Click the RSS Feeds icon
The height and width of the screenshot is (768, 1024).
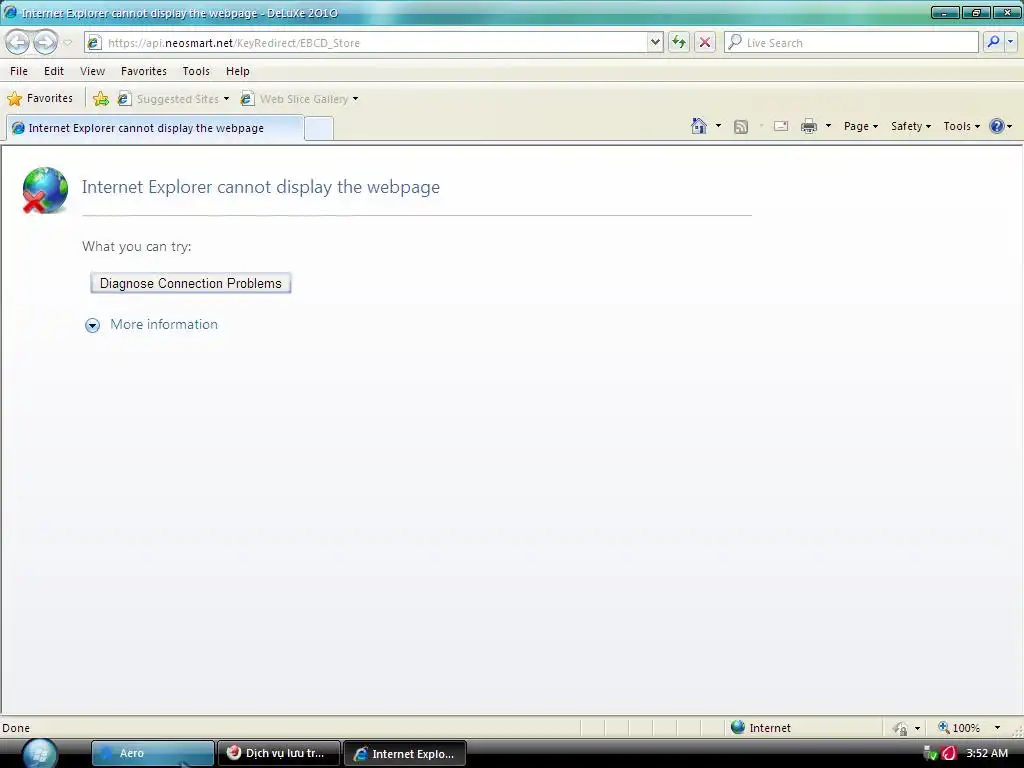click(741, 127)
